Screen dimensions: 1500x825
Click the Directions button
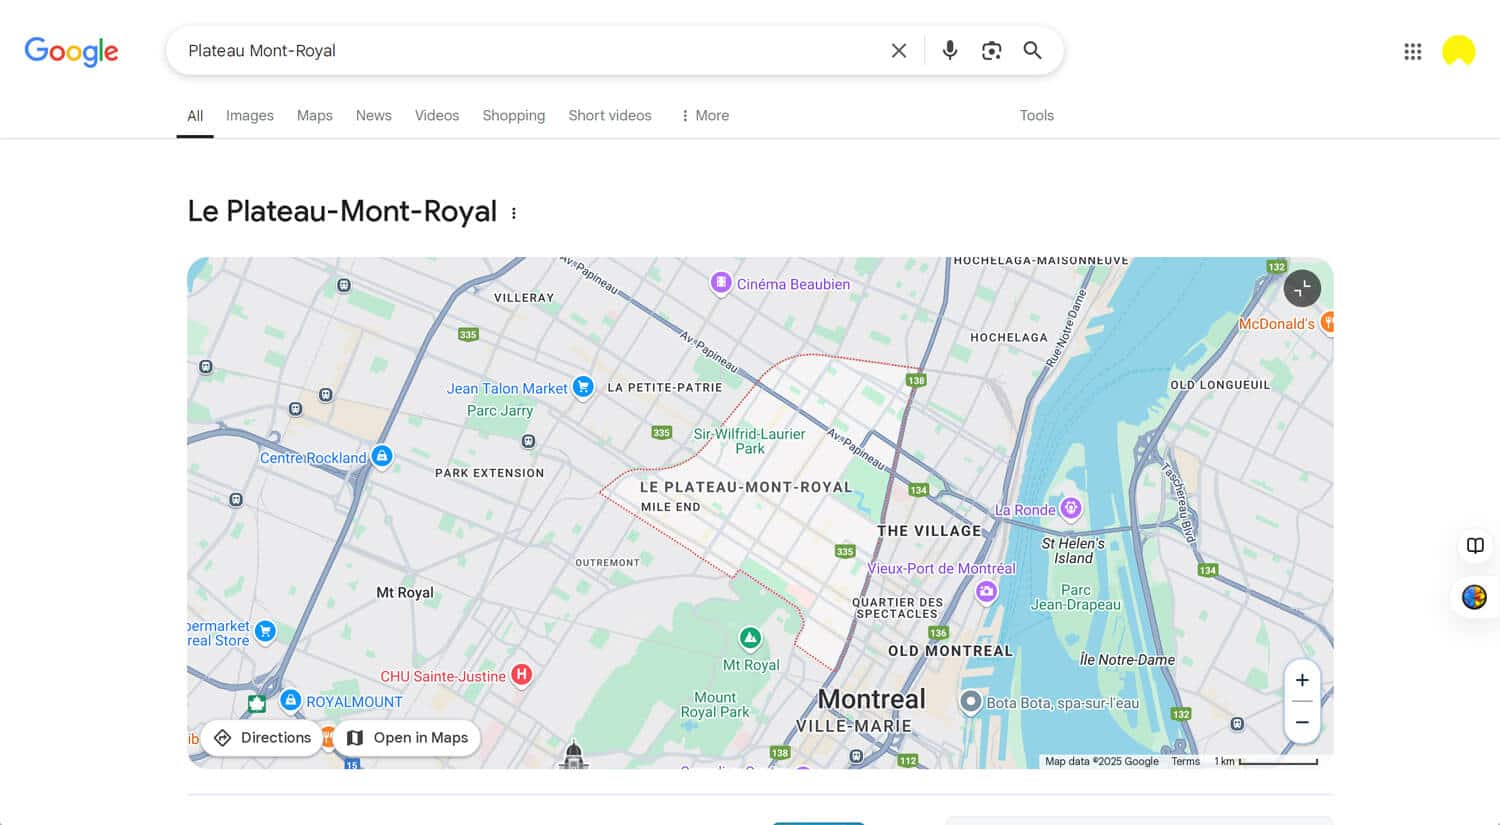[261, 737]
